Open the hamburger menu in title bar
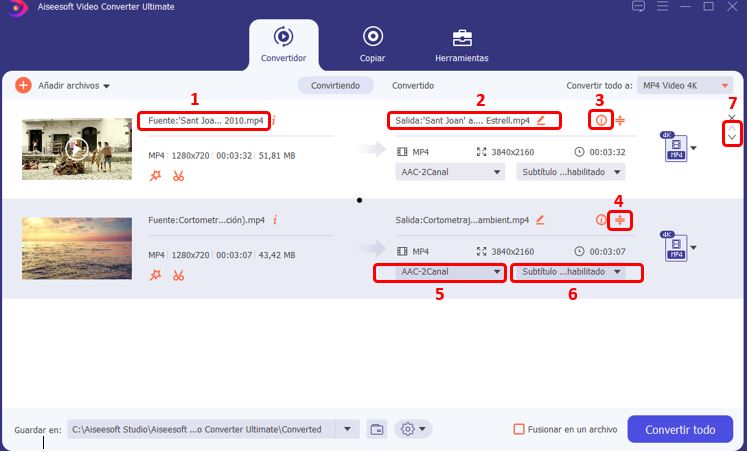The width and height of the screenshot is (750, 452). point(662,6)
